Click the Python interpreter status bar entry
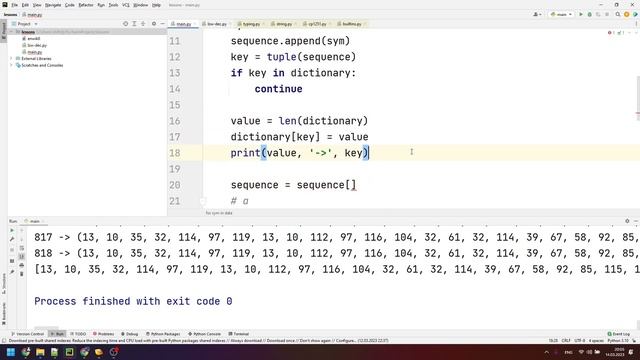This screenshot has height=360, width=640. coord(618,340)
